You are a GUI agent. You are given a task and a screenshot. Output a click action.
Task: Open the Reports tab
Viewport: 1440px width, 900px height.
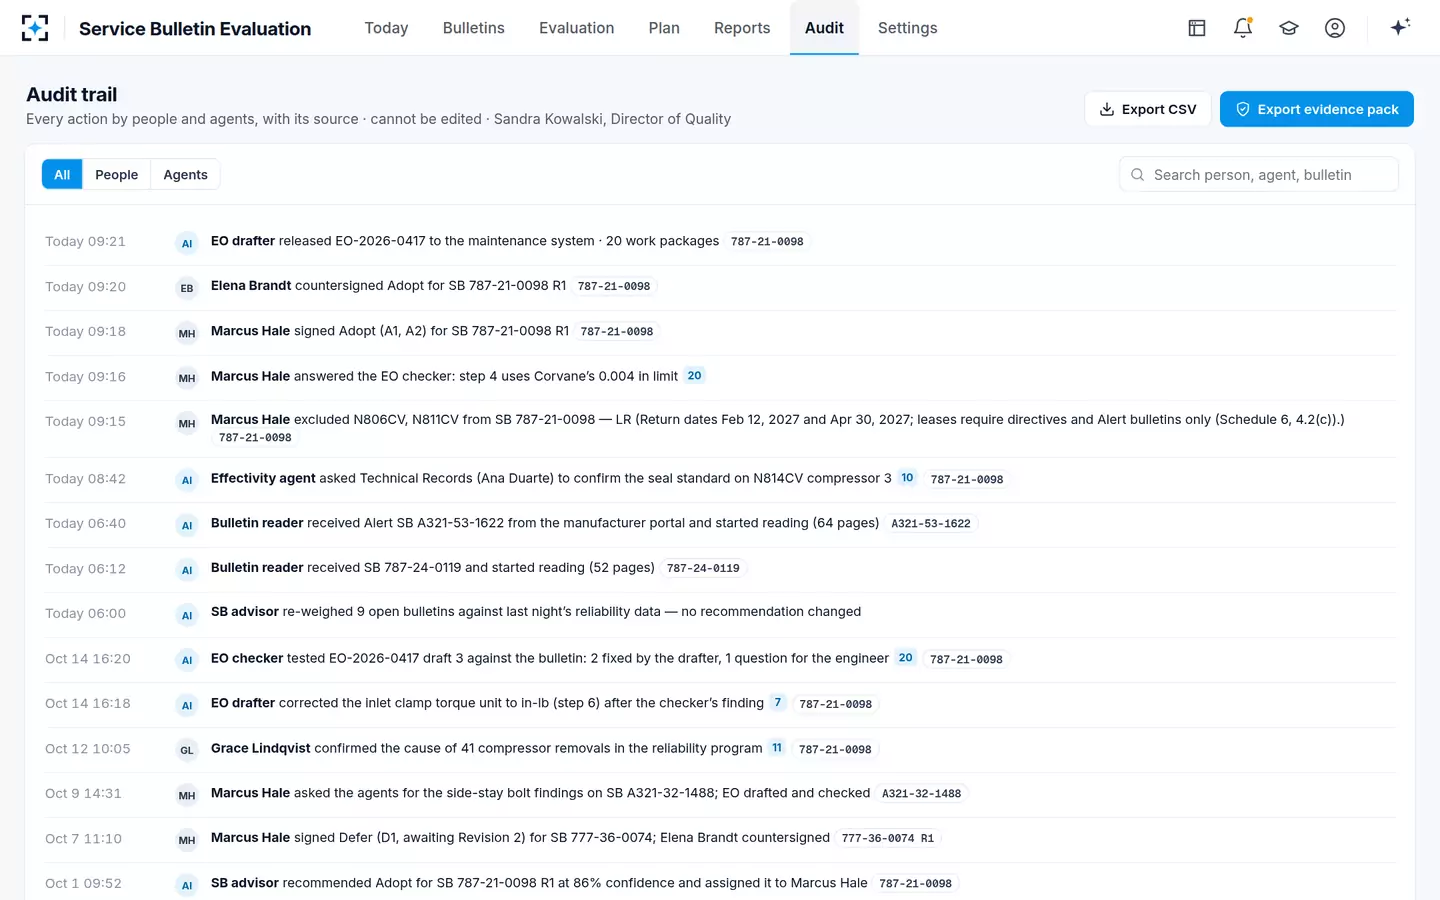pyautogui.click(x=742, y=28)
